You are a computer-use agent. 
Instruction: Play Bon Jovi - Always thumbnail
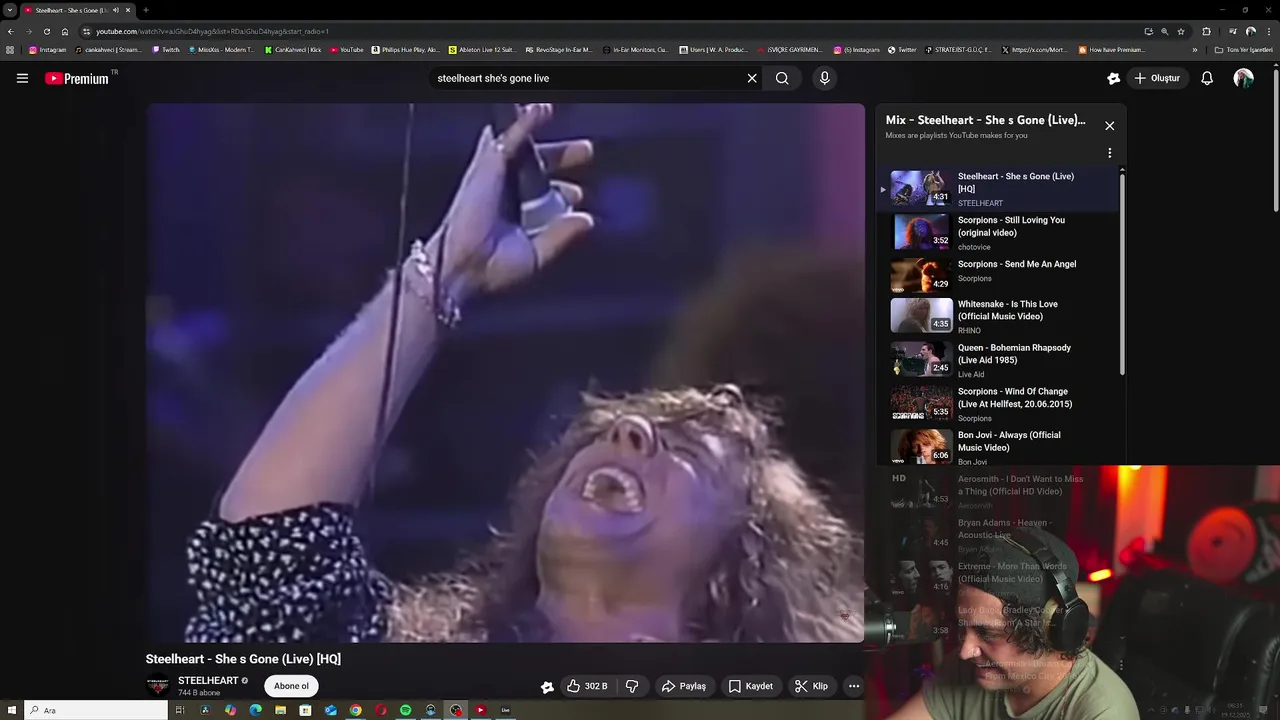pyautogui.click(x=921, y=446)
